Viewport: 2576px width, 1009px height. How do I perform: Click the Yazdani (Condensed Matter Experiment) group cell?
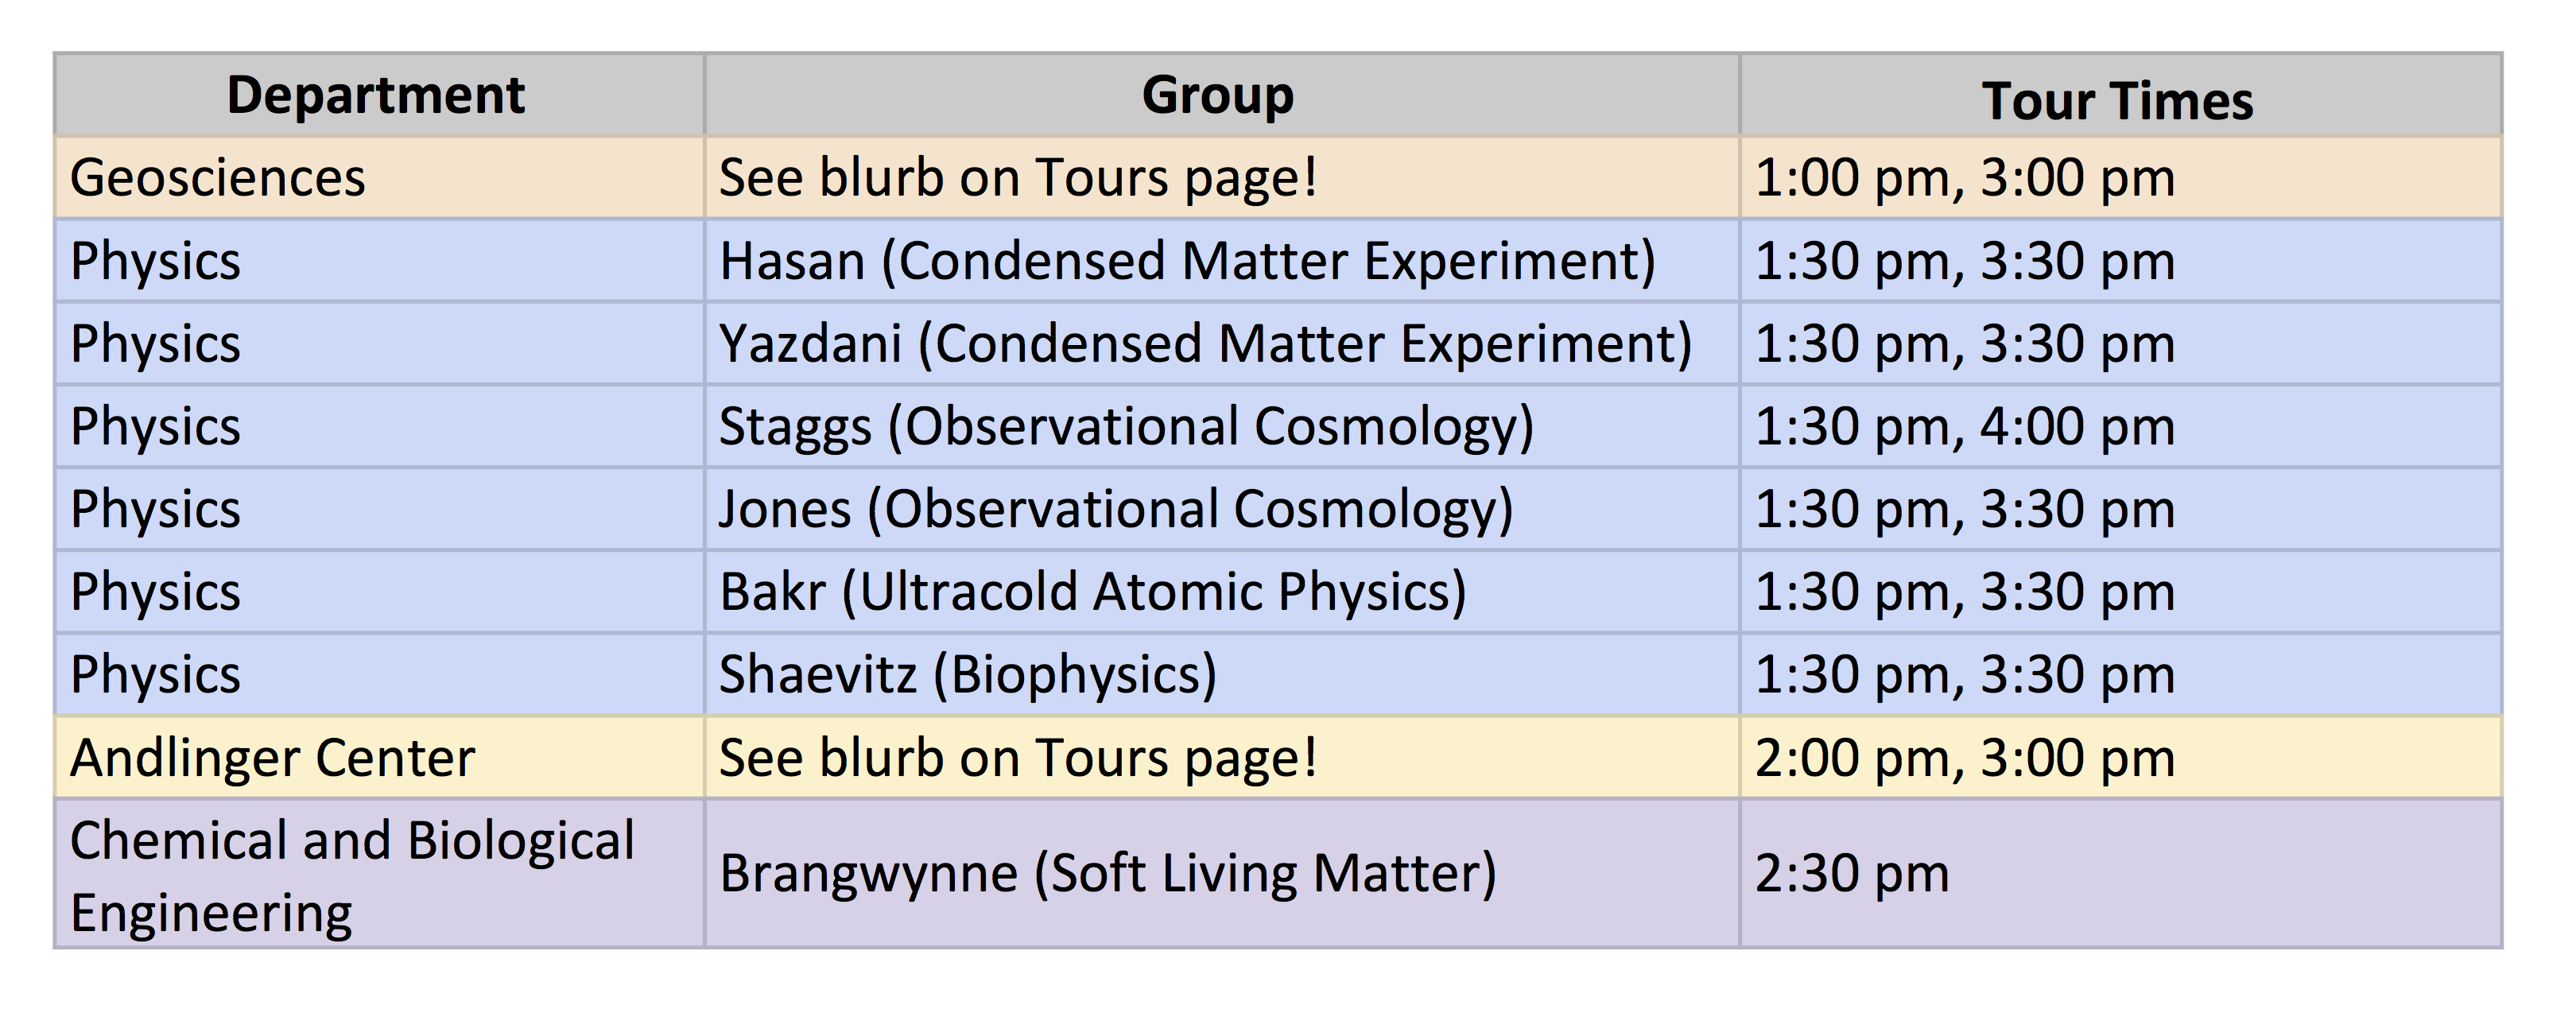click(1205, 344)
